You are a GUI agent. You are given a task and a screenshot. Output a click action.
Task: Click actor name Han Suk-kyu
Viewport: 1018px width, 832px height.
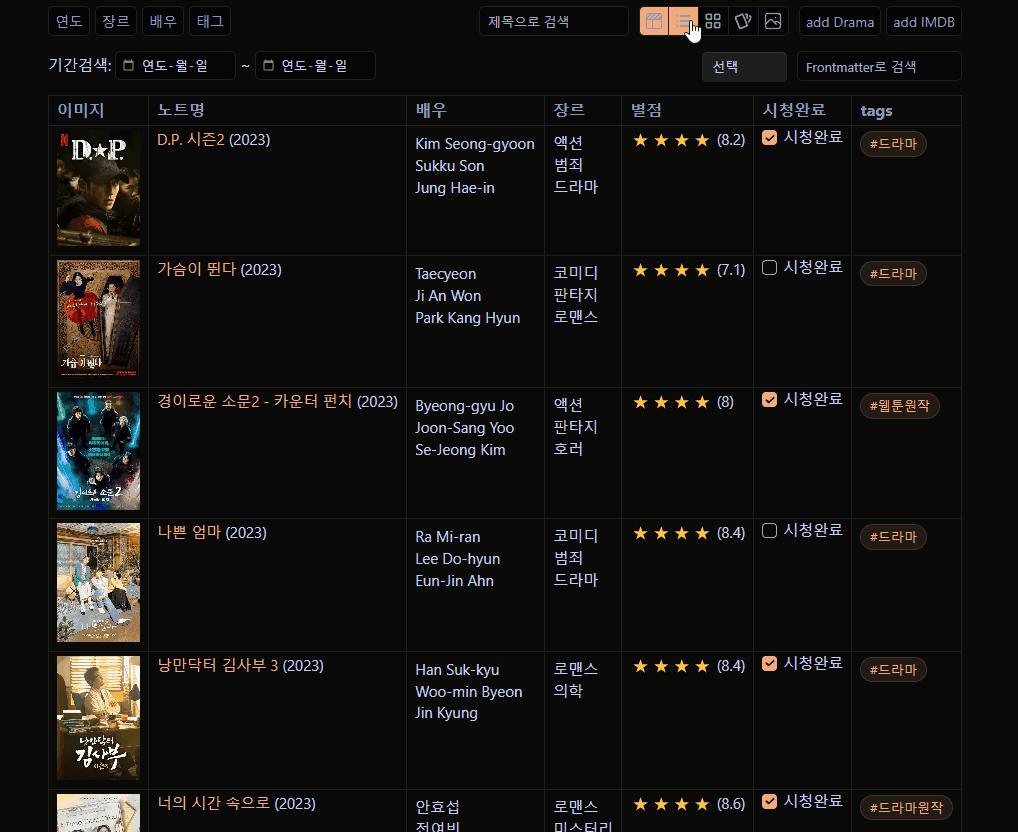[457, 670]
